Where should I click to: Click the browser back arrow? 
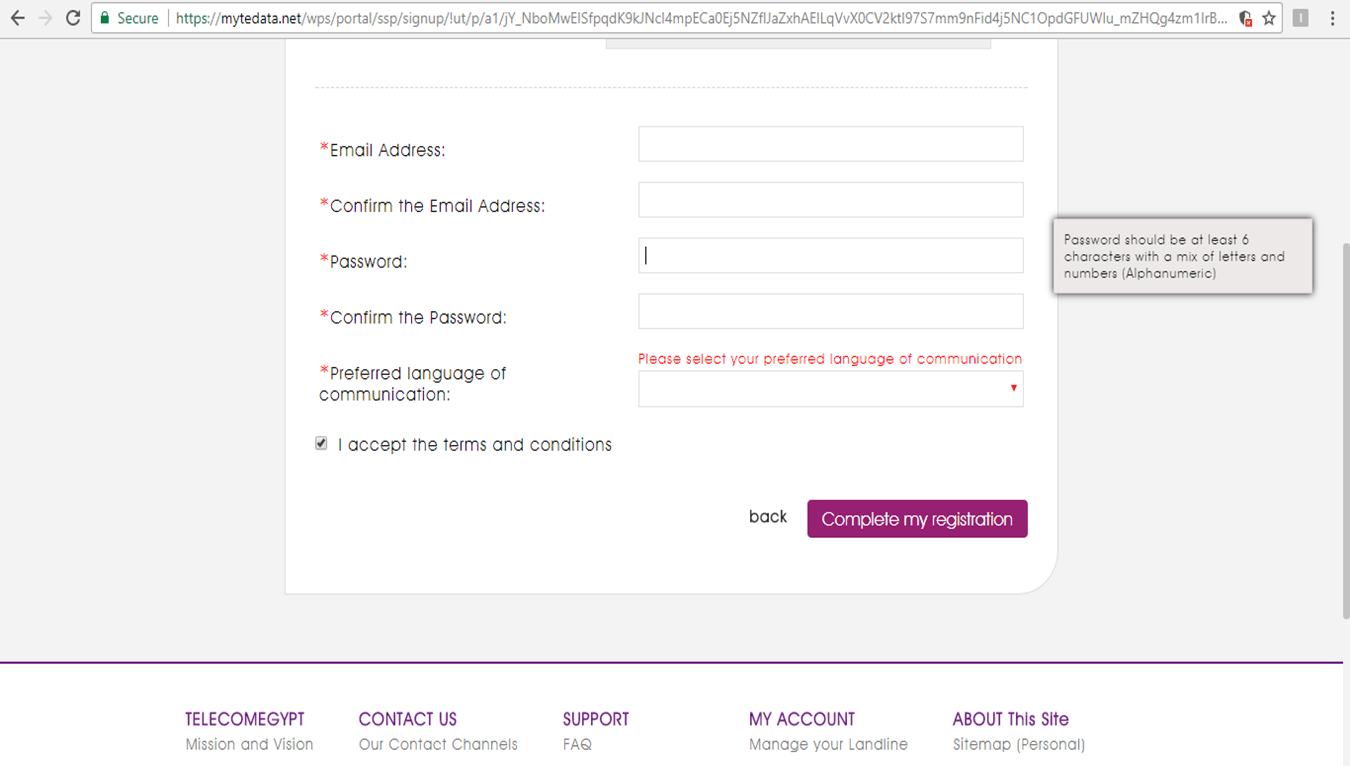[x=17, y=18]
